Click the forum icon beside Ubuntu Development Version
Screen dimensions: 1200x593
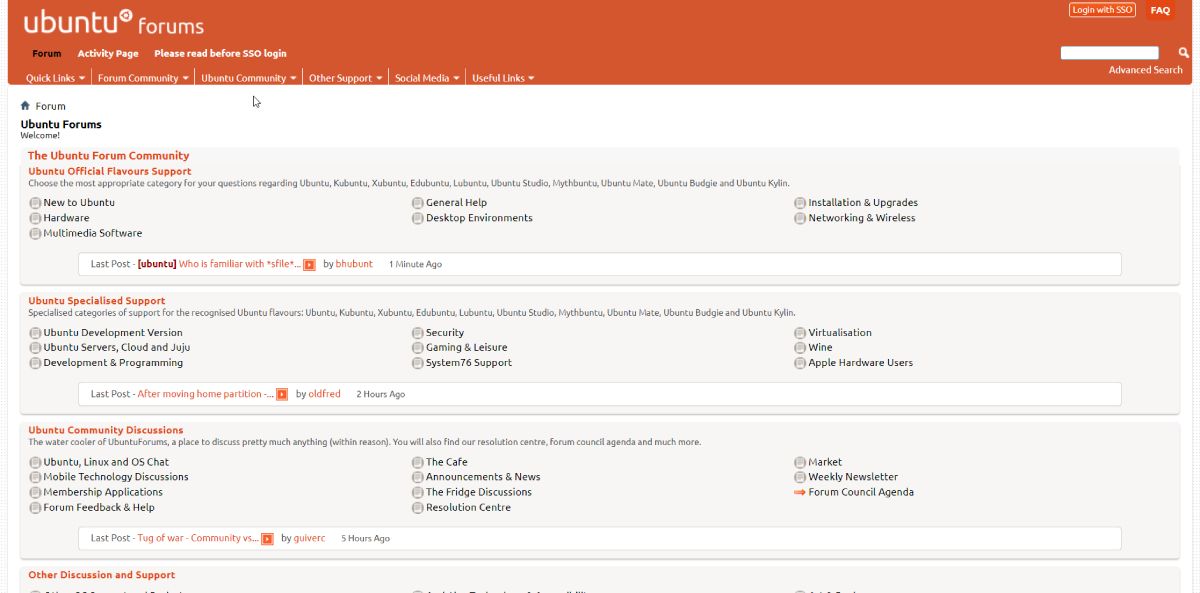(x=35, y=333)
